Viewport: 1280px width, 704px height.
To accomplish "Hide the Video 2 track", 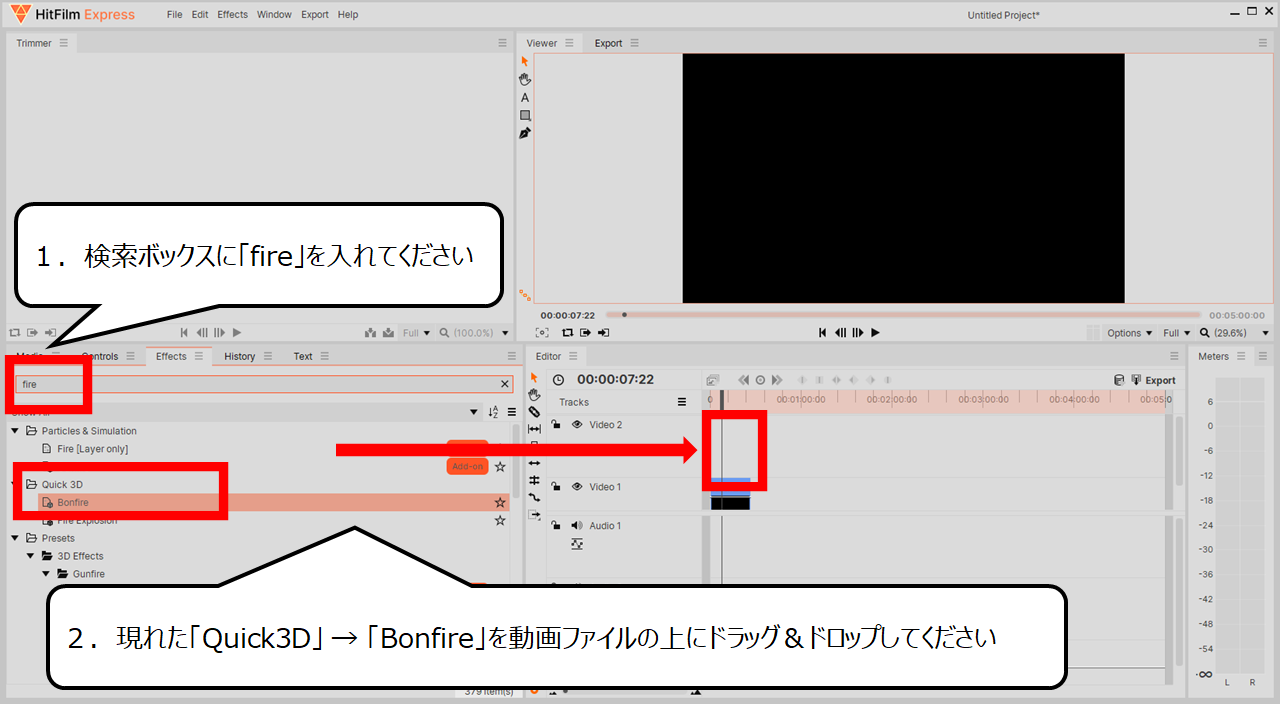I will point(577,424).
